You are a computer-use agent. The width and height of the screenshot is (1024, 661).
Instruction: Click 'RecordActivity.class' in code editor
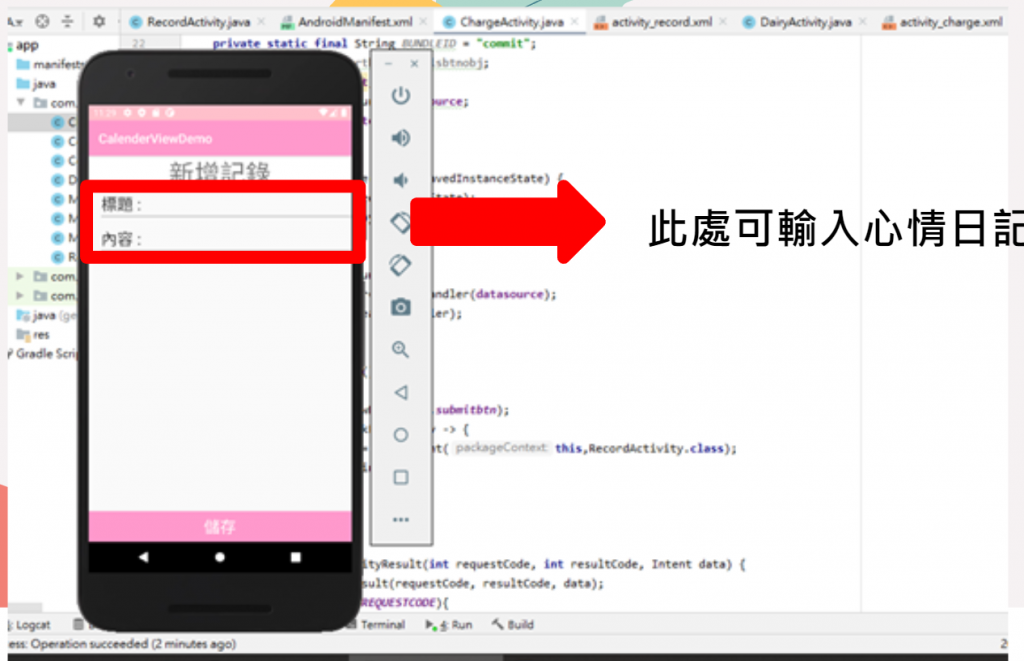pos(656,448)
